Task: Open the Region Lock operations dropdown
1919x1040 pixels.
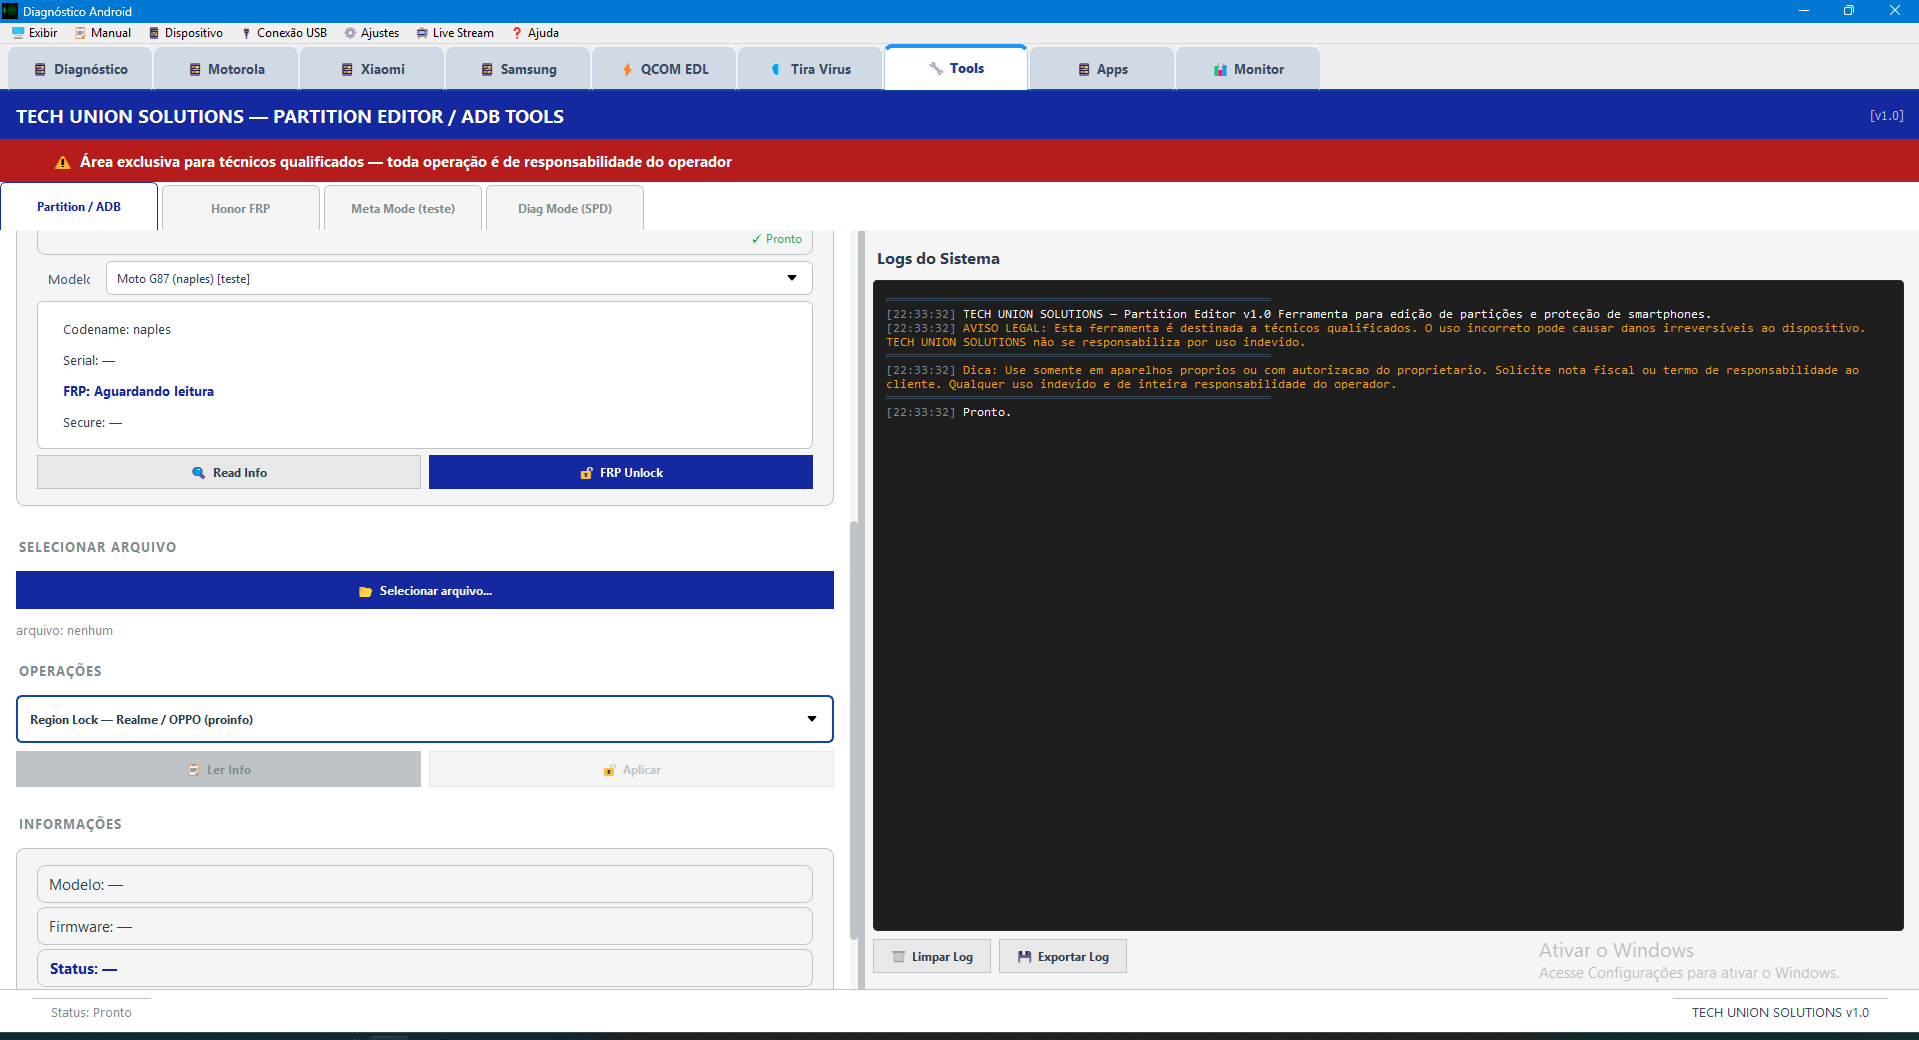Action: pos(425,719)
